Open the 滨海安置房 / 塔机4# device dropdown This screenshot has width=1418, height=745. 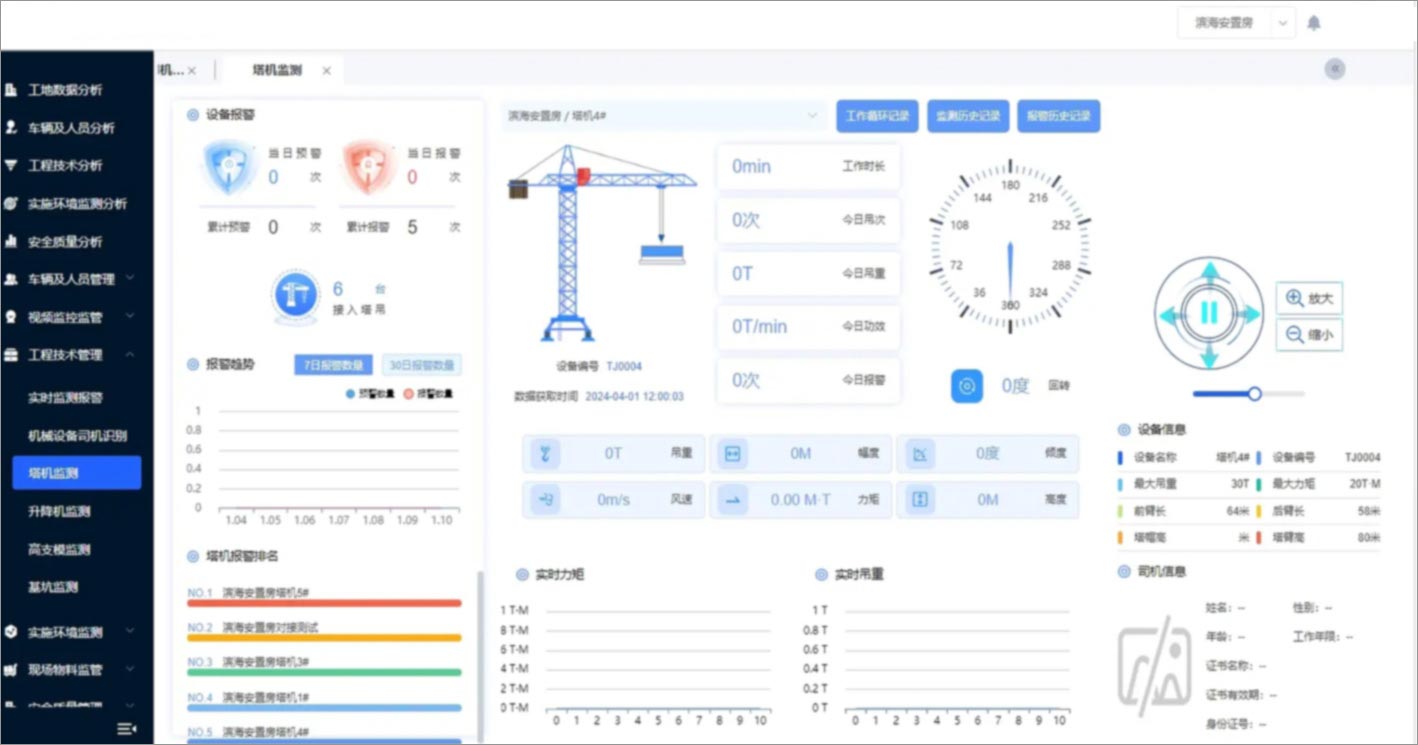pos(662,116)
